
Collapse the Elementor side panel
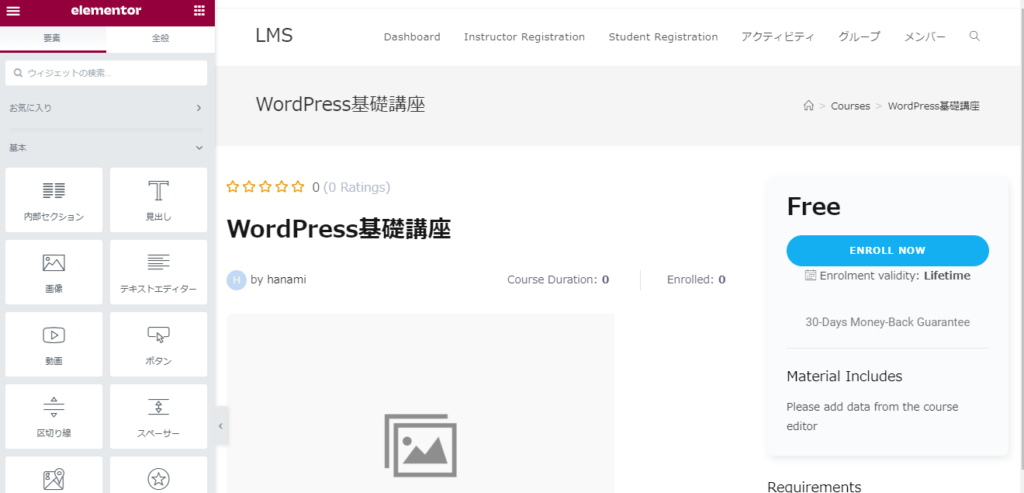221,426
